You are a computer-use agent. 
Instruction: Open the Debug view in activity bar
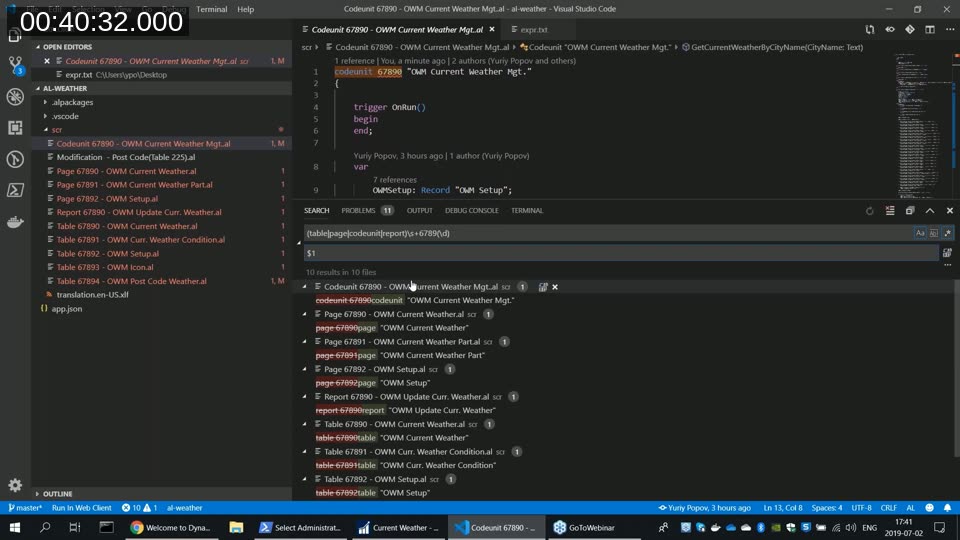[15, 97]
